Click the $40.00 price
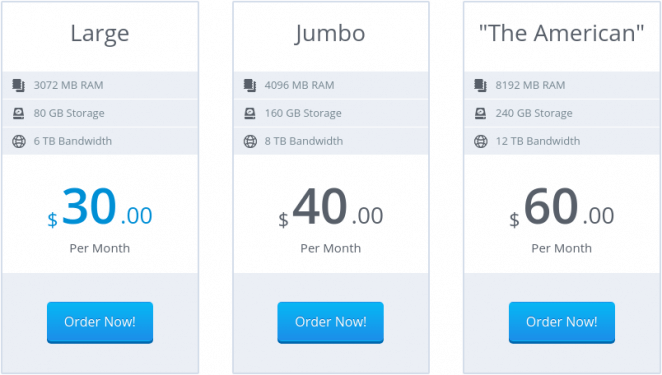The image size is (662, 375). tap(331, 208)
